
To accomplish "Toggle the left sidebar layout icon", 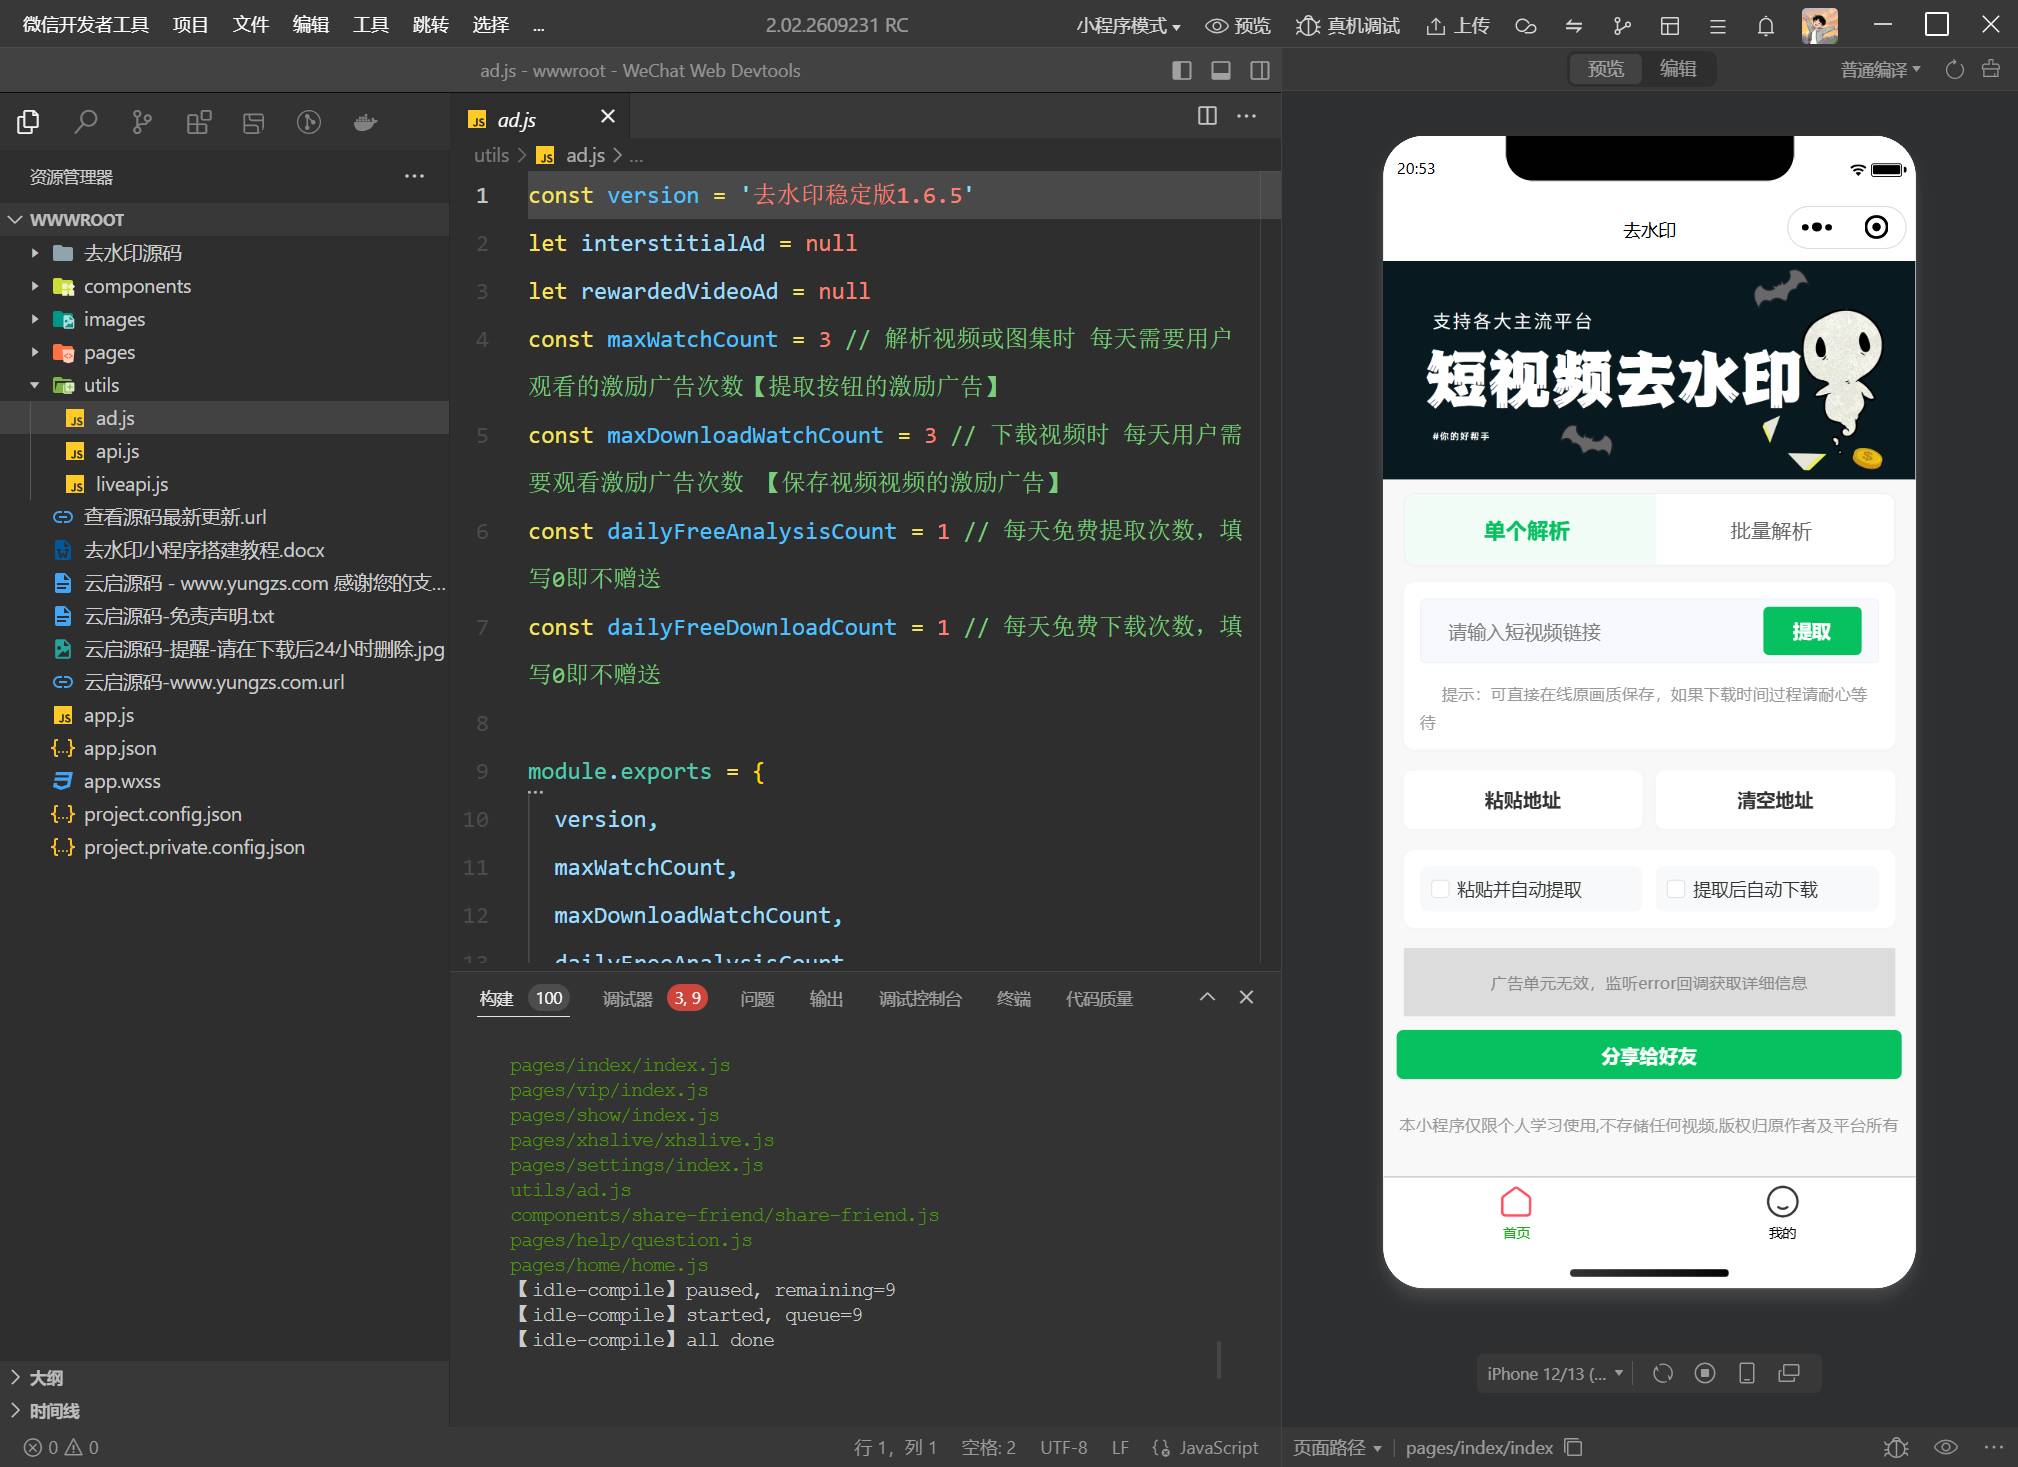I will 1181,70.
